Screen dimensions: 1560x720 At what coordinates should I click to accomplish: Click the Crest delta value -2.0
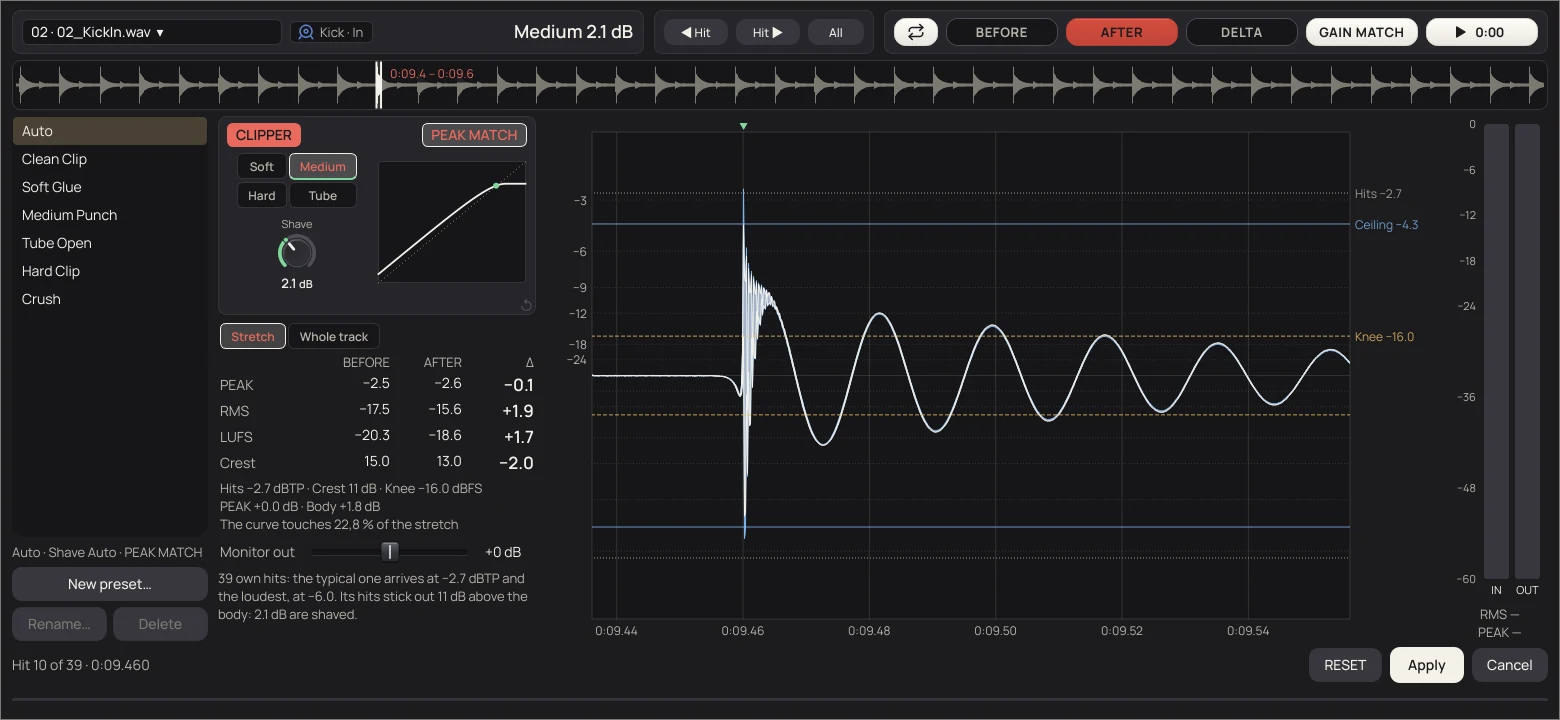516,463
